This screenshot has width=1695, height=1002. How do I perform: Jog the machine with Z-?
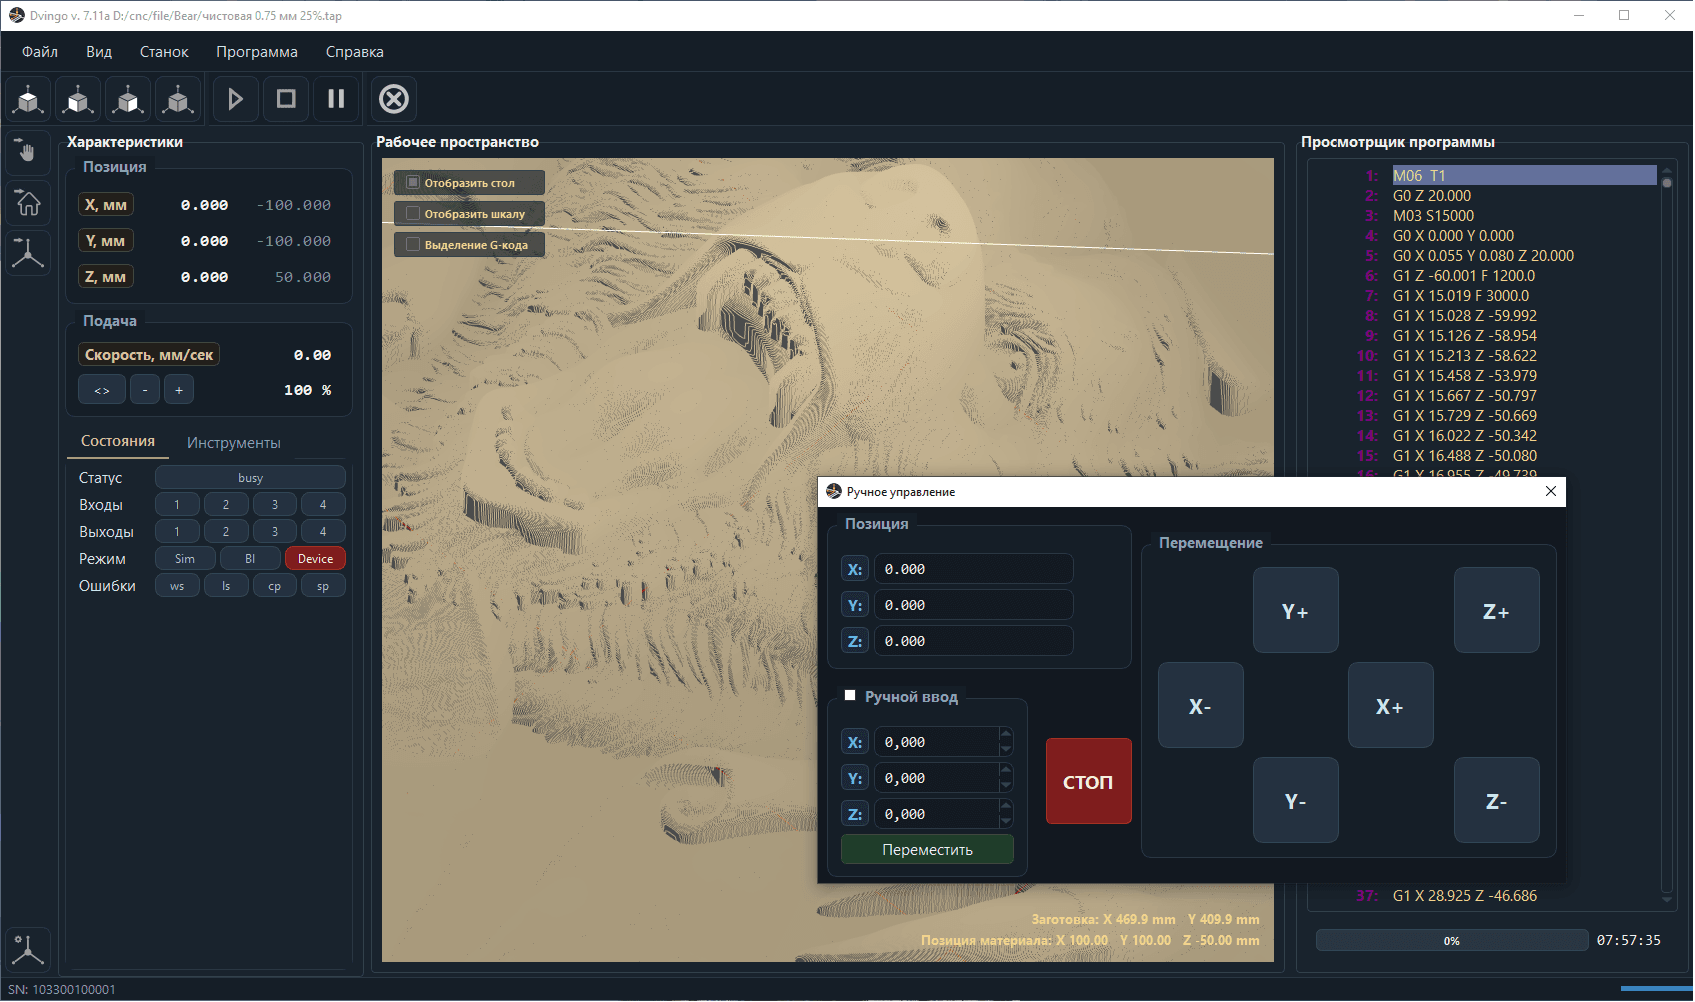(x=1497, y=801)
